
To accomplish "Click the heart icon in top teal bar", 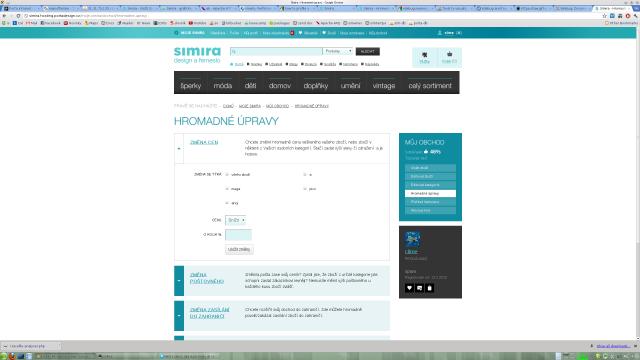I will pyautogui.click(x=300, y=33).
